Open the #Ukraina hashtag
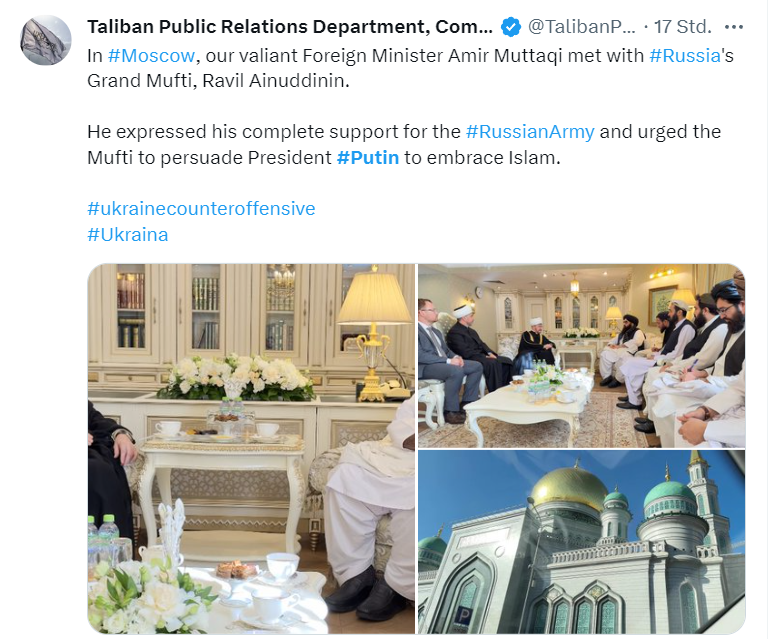The image size is (773, 639). tap(128, 235)
